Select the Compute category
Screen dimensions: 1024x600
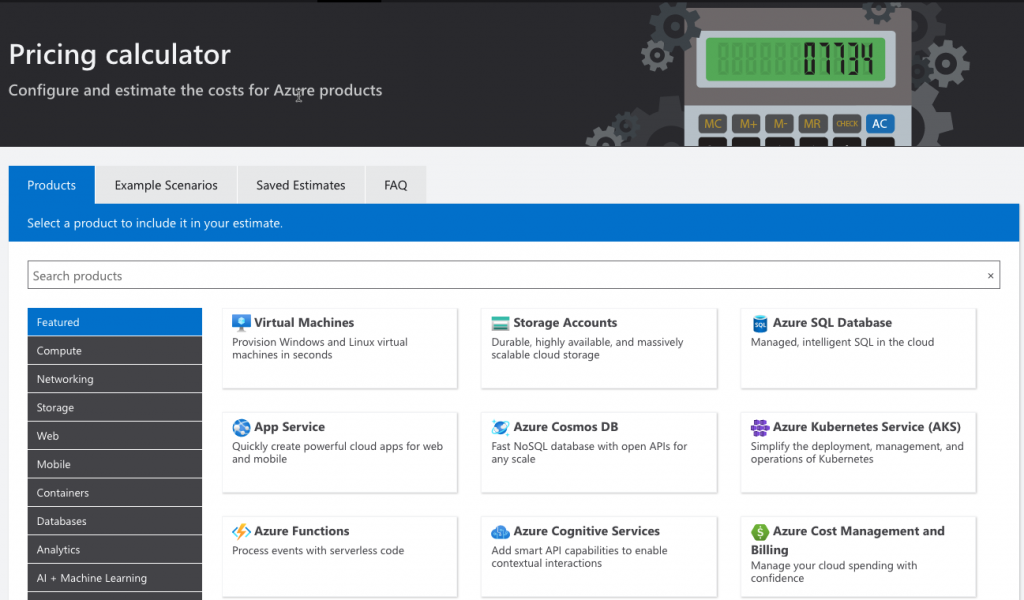(114, 351)
